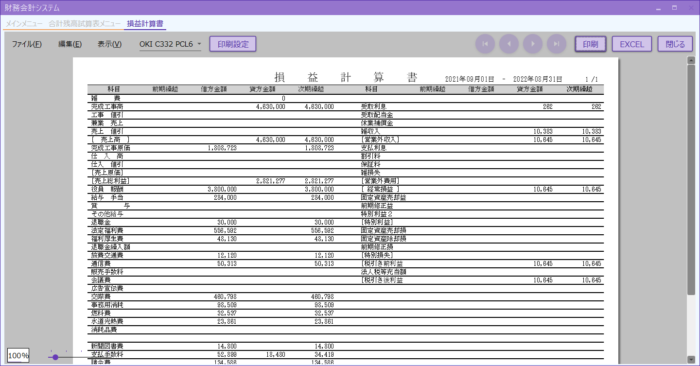Open the ファイル(F) menu
700x366 pixels.
point(27,44)
